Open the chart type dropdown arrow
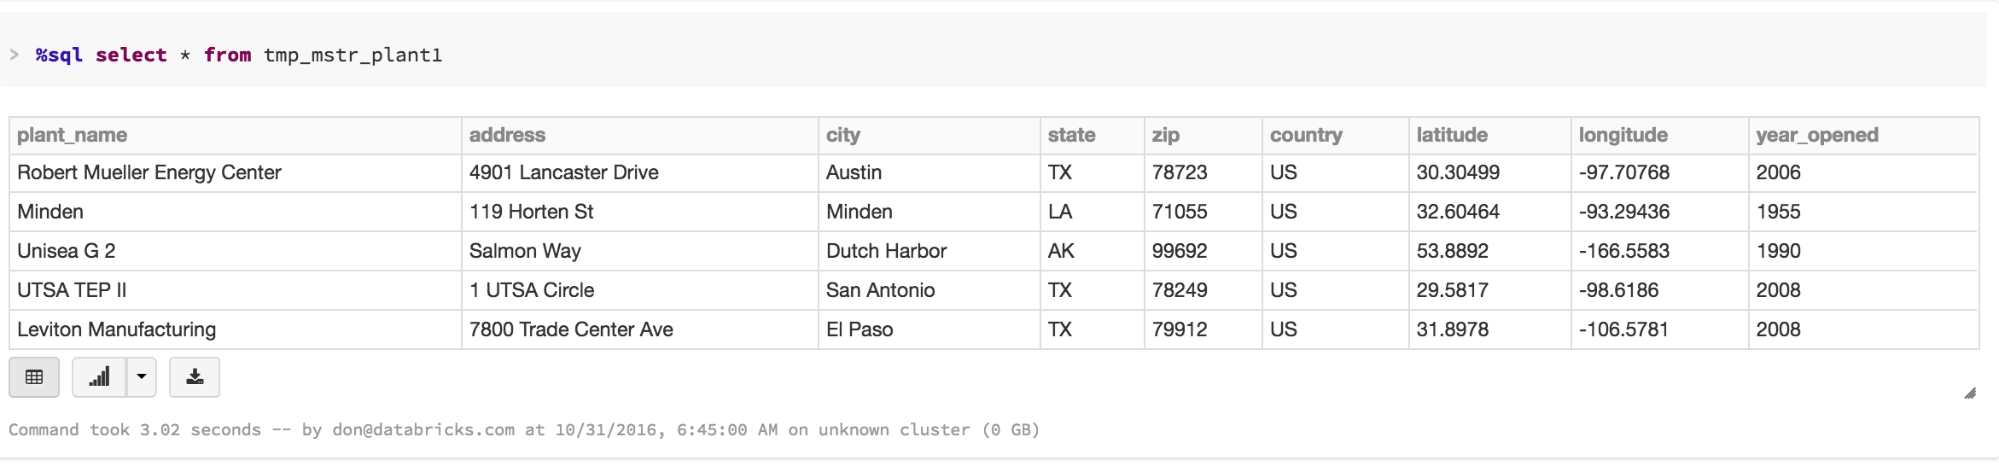The height and width of the screenshot is (475, 1999). pyautogui.click(x=142, y=377)
